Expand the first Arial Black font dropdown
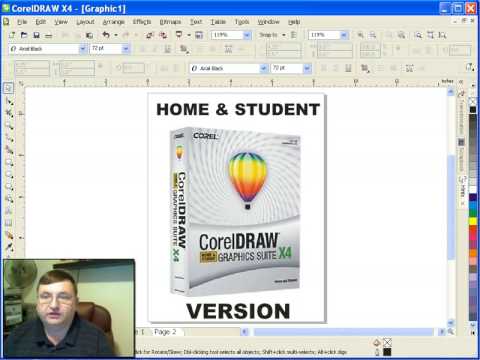Viewport: 480px width, 360px height. tap(83, 49)
